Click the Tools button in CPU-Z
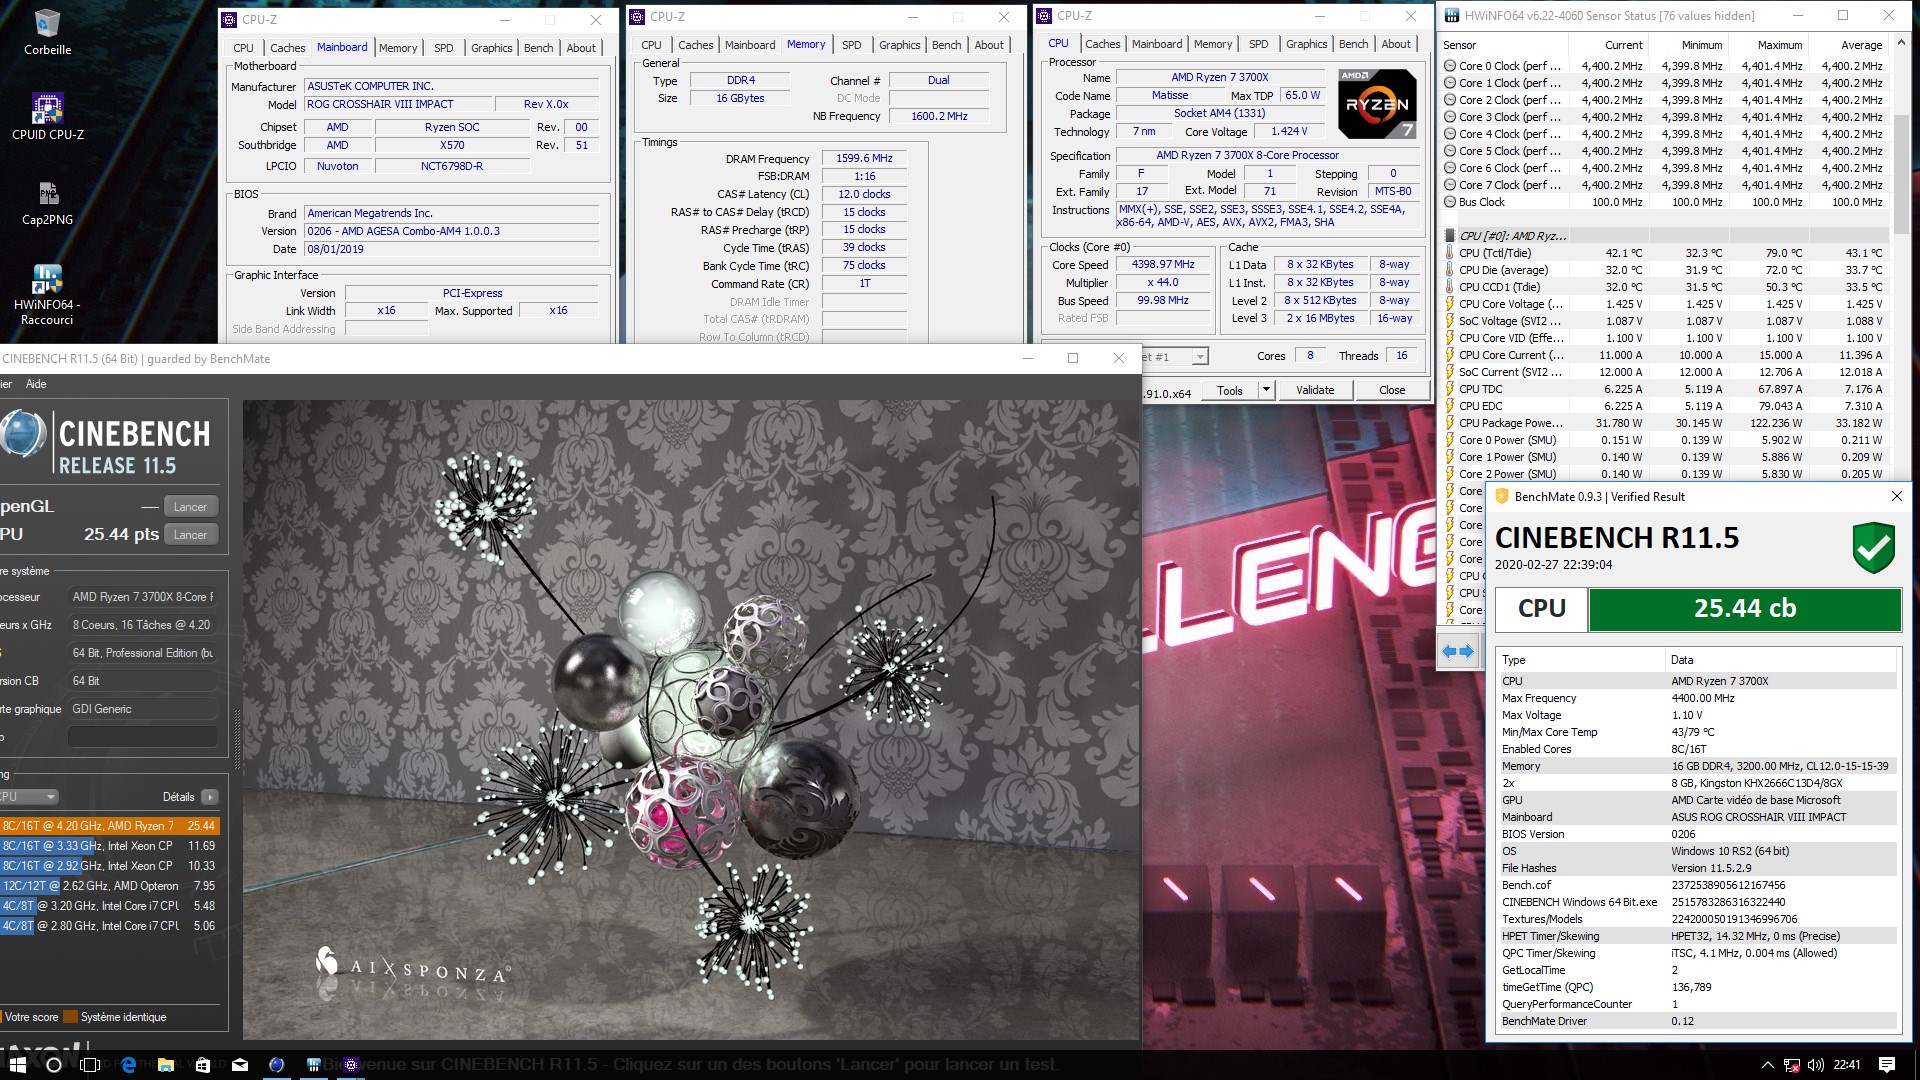 pyautogui.click(x=1230, y=391)
